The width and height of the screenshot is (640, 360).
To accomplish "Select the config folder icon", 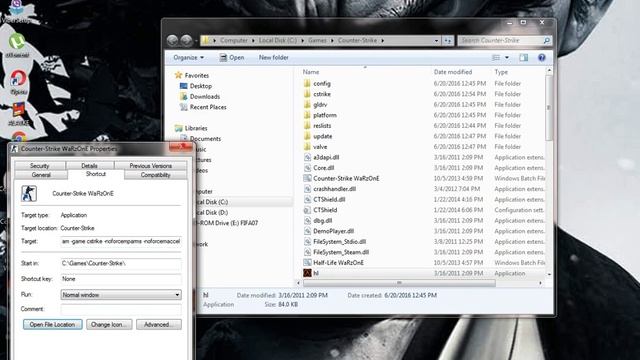I will (307, 83).
